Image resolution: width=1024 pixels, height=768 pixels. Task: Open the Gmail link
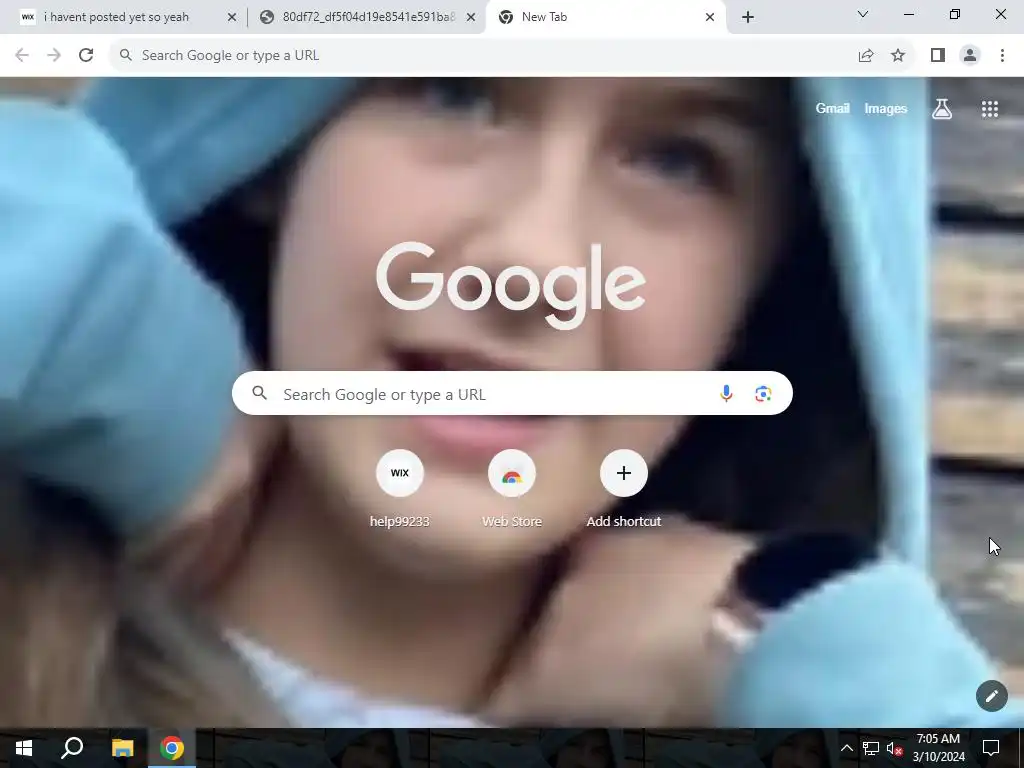click(832, 108)
